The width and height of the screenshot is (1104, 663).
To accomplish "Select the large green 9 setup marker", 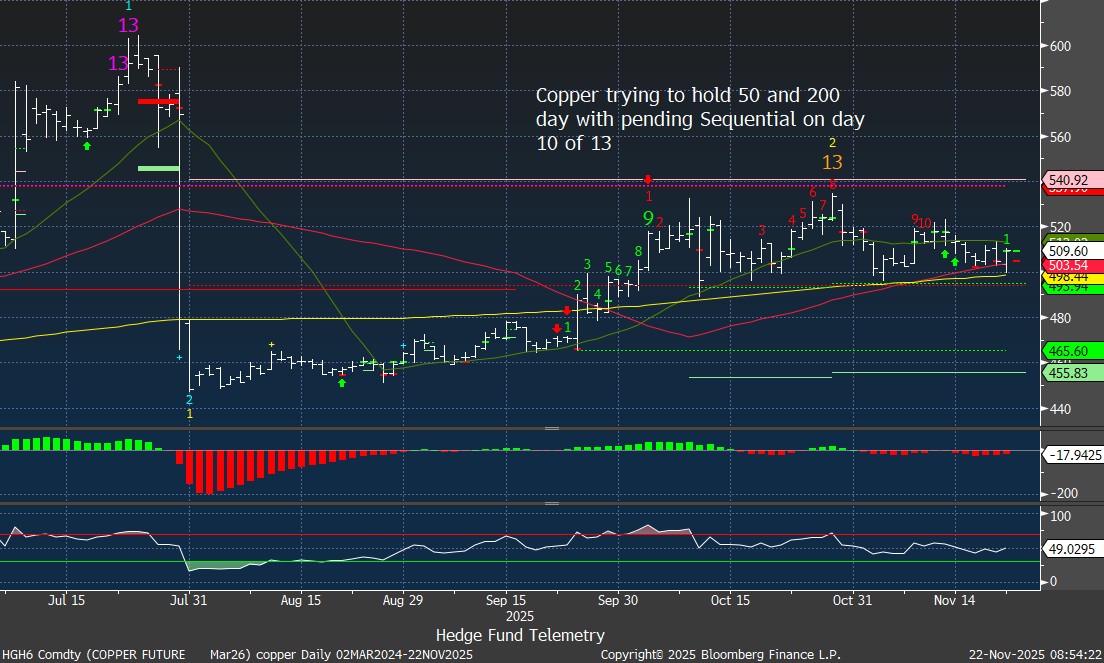I will [x=648, y=217].
